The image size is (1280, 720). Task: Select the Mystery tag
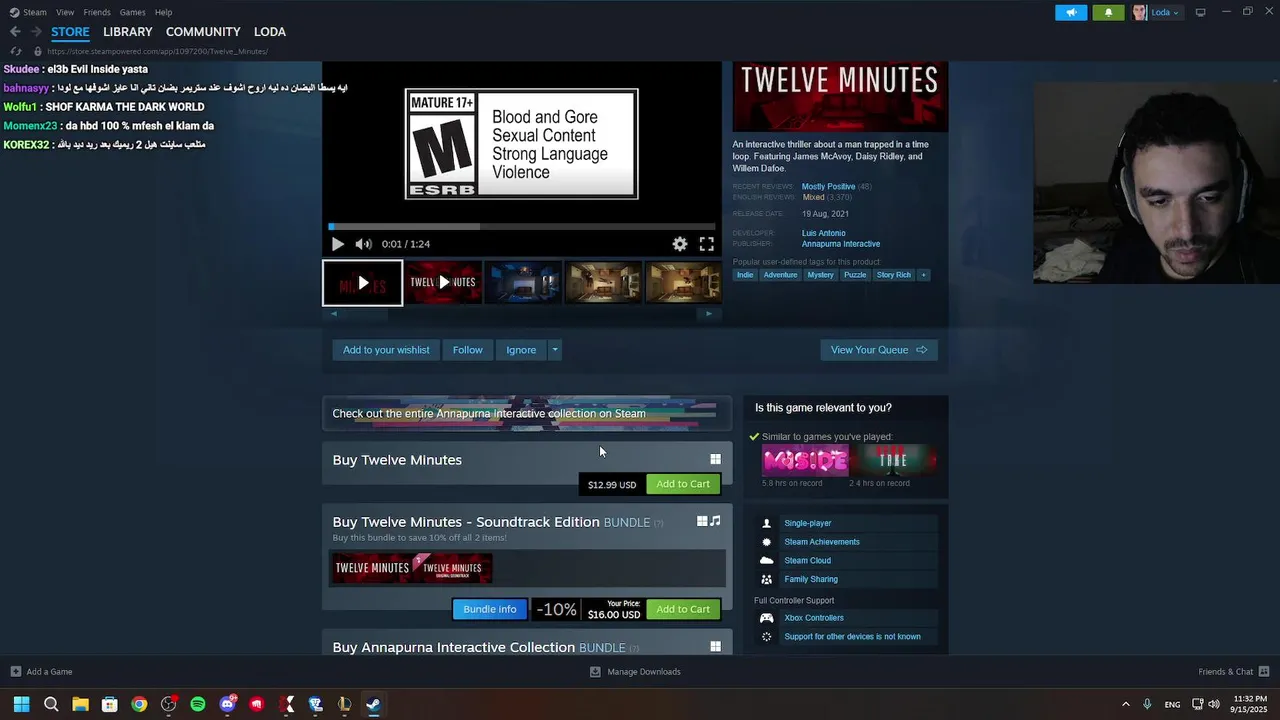point(820,275)
